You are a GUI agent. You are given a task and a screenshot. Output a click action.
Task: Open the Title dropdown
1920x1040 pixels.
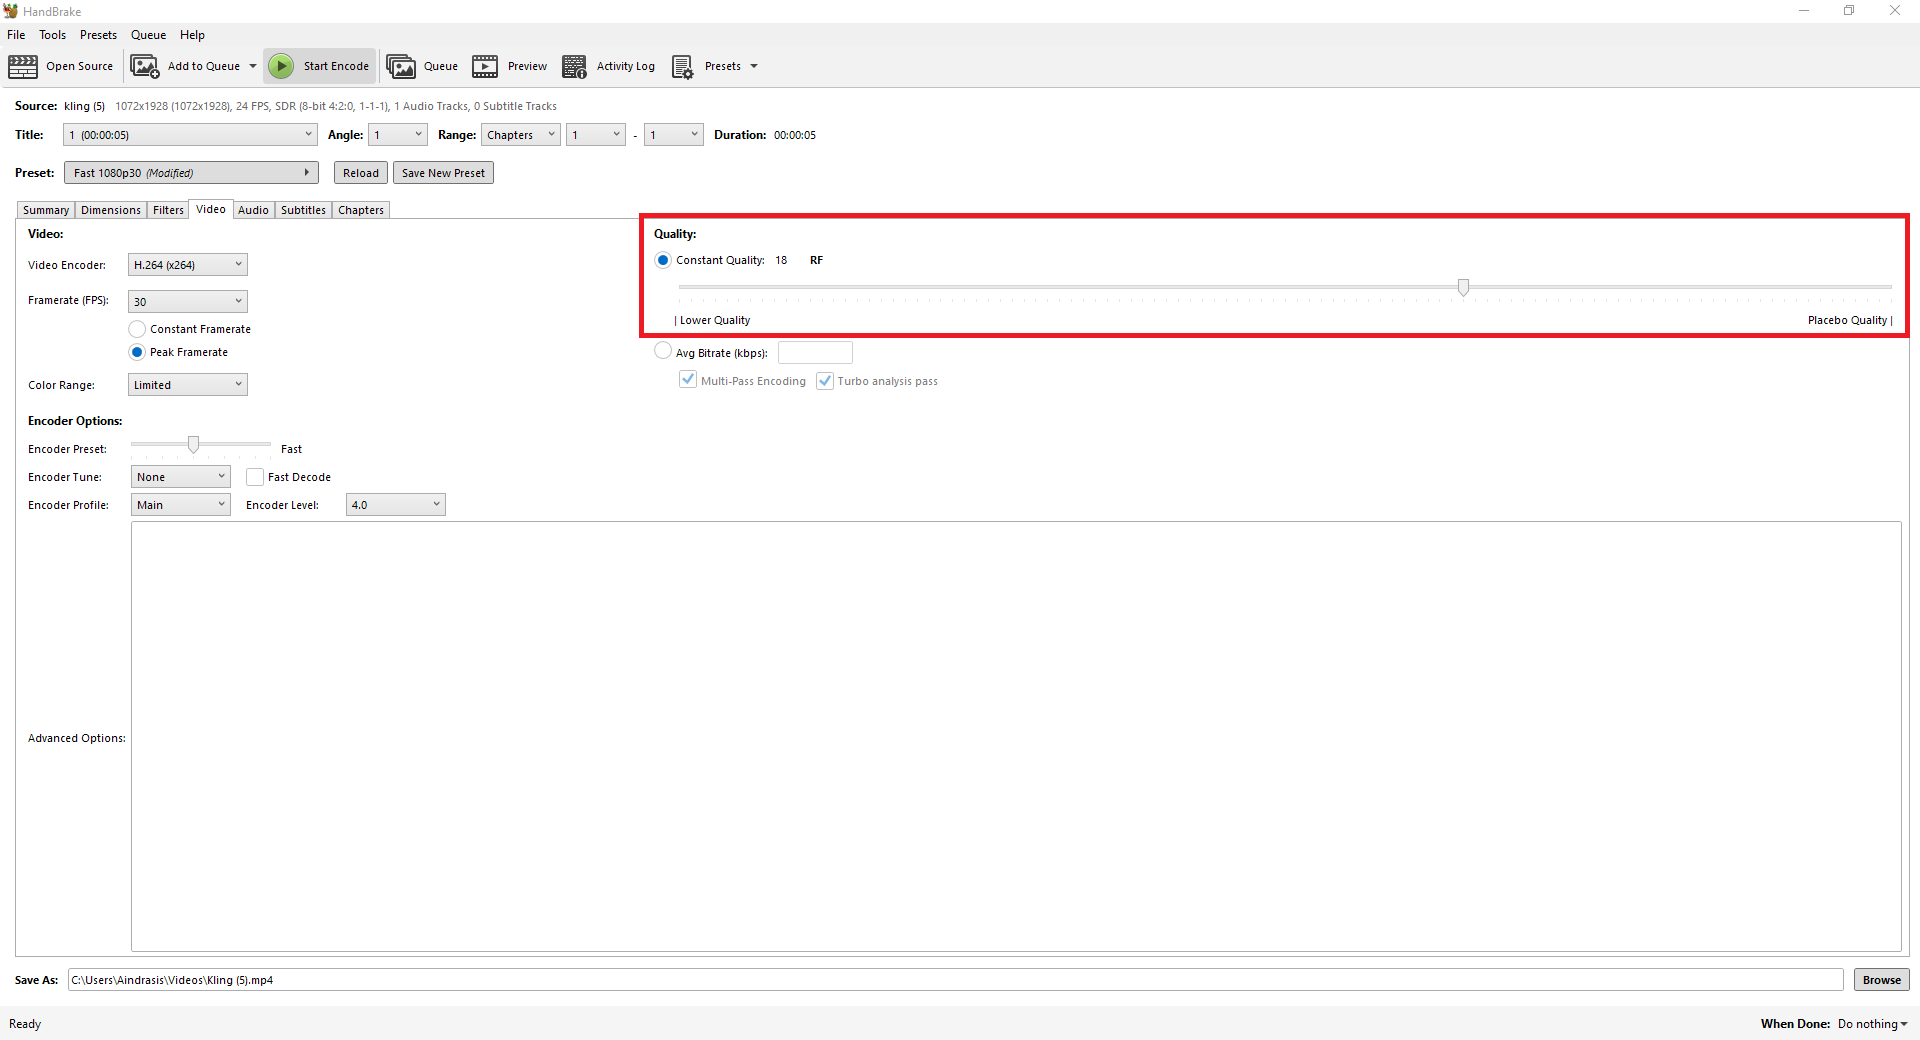(190, 135)
